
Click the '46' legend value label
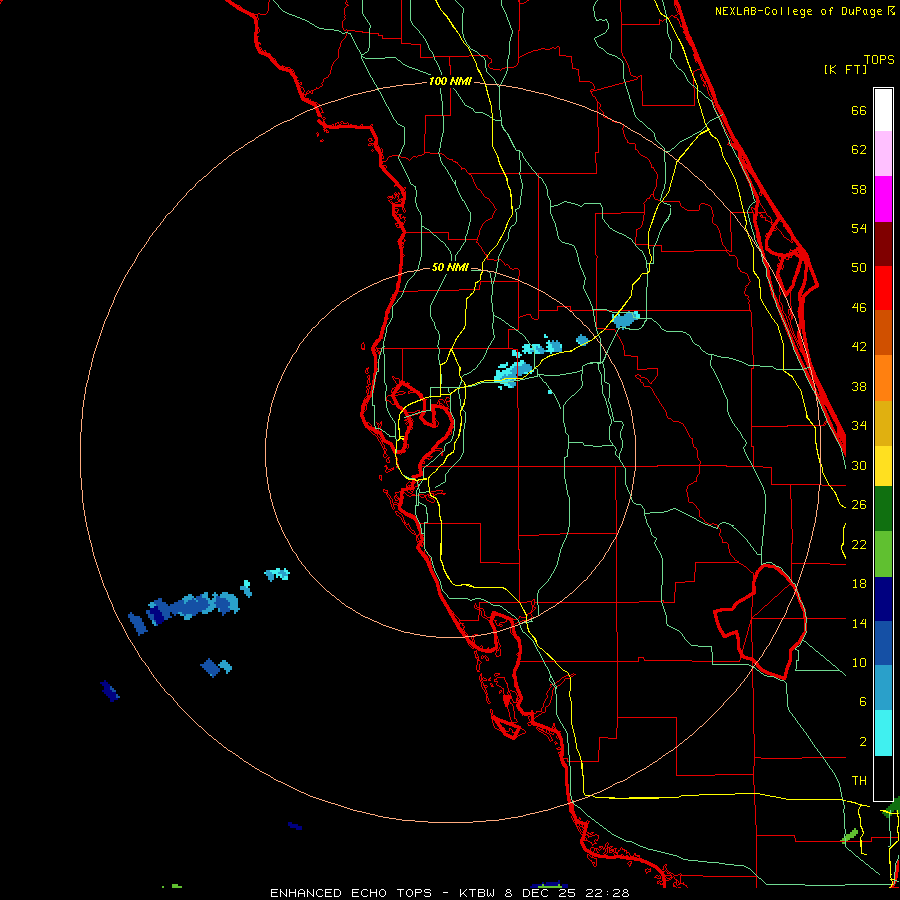coord(859,308)
